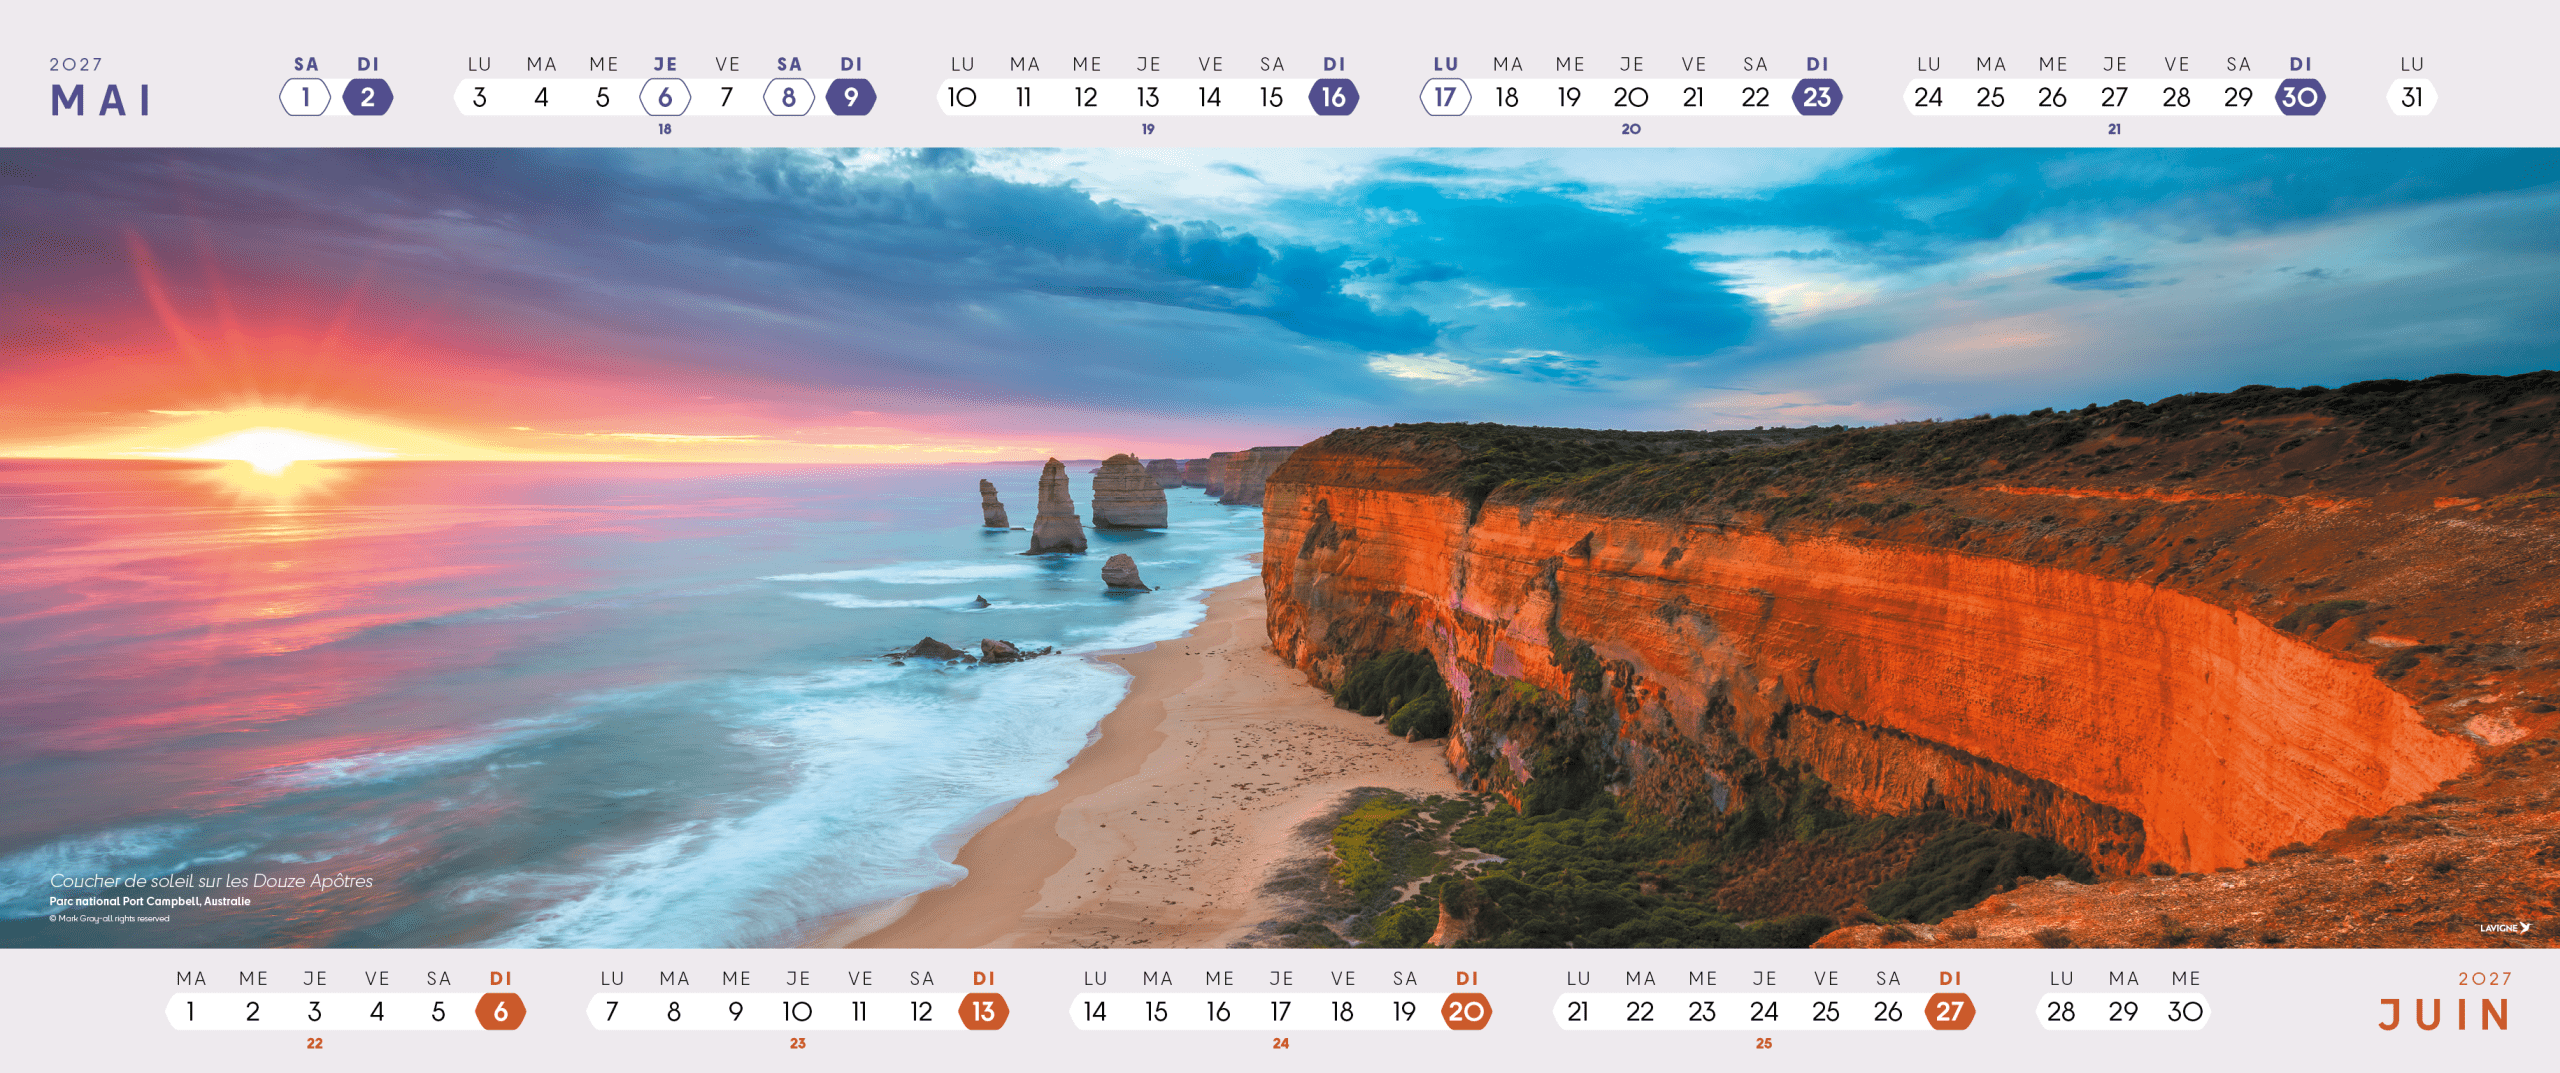Click the 'Parc national Port Campbell, Australie' text
The width and height of the screenshot is (2560, 1073).
(x=150, y=901)
